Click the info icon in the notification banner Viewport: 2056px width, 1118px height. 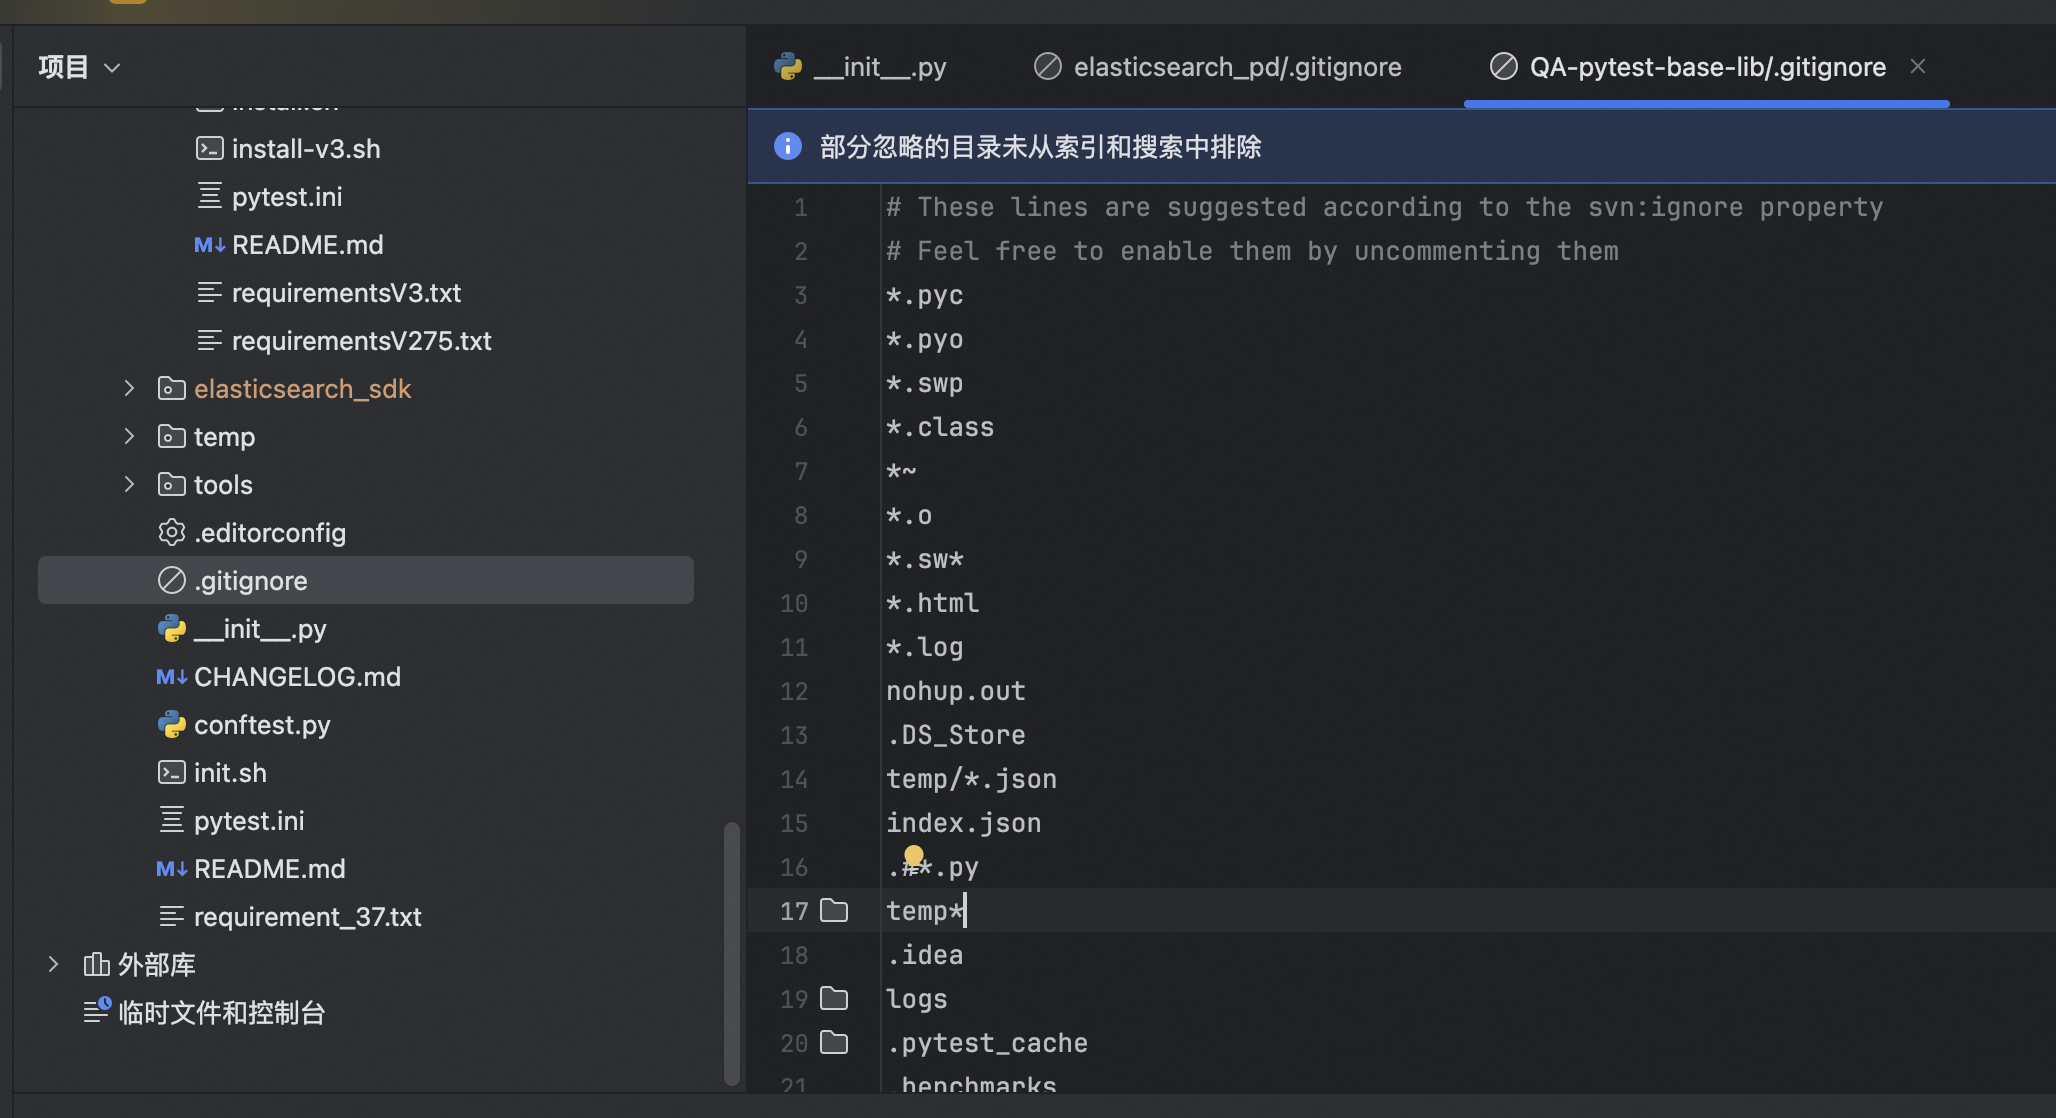[788, 147]
